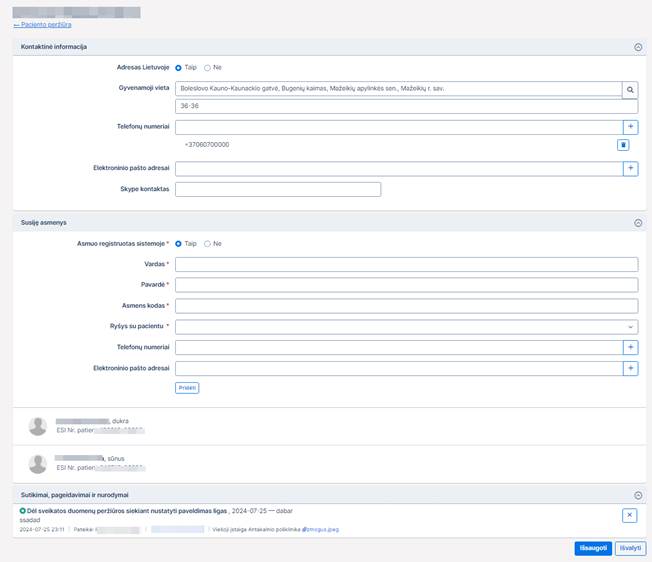The width and height of the screenshot is (652, 562).
Task: Add email address in Kontaktinė informacija
Action: coord(630,169)
